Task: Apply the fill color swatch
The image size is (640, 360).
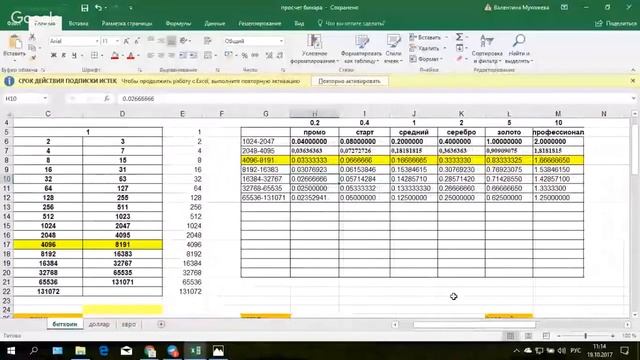Action: point(115,56)
